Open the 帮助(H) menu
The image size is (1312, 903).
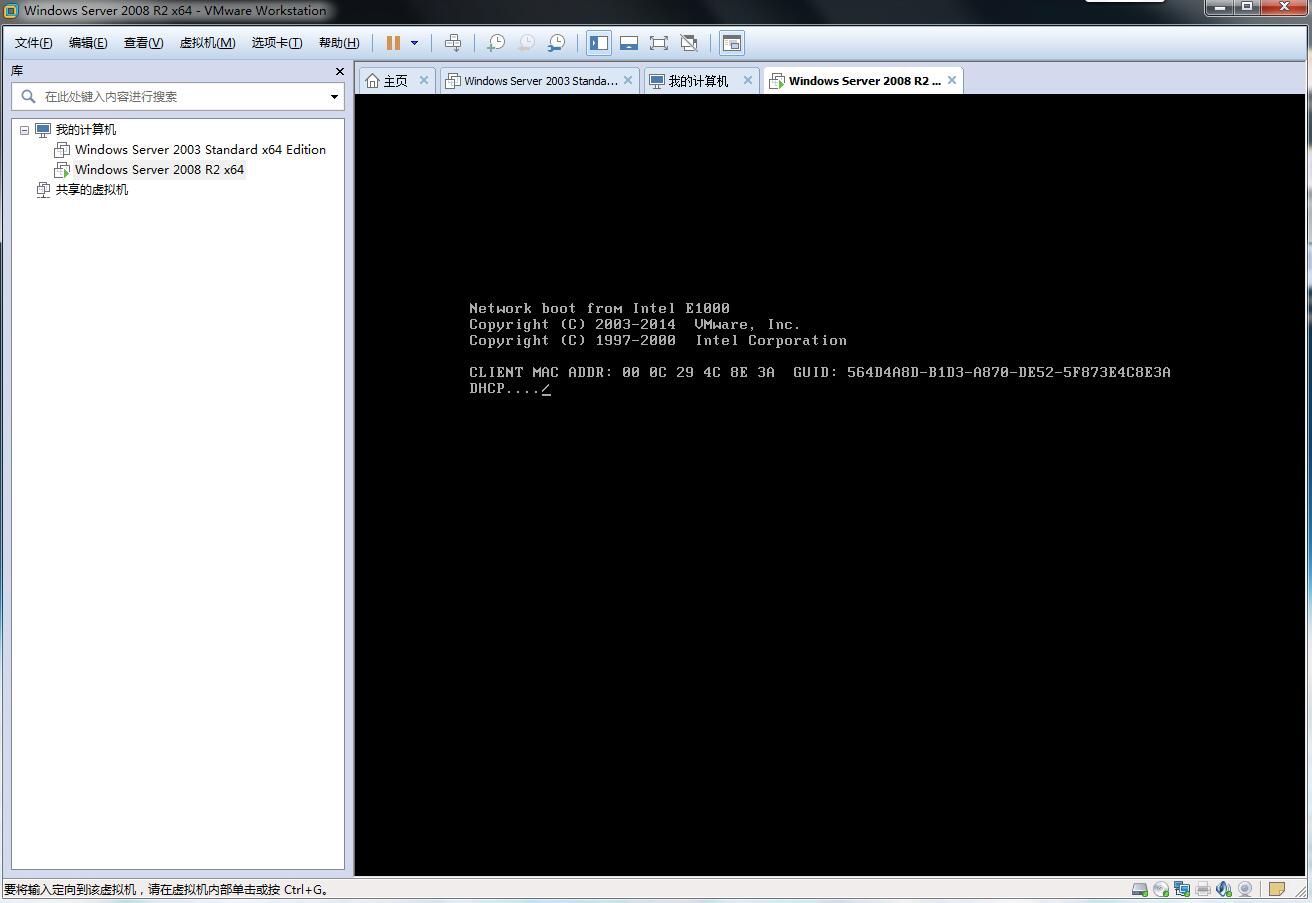click(339, 43)
